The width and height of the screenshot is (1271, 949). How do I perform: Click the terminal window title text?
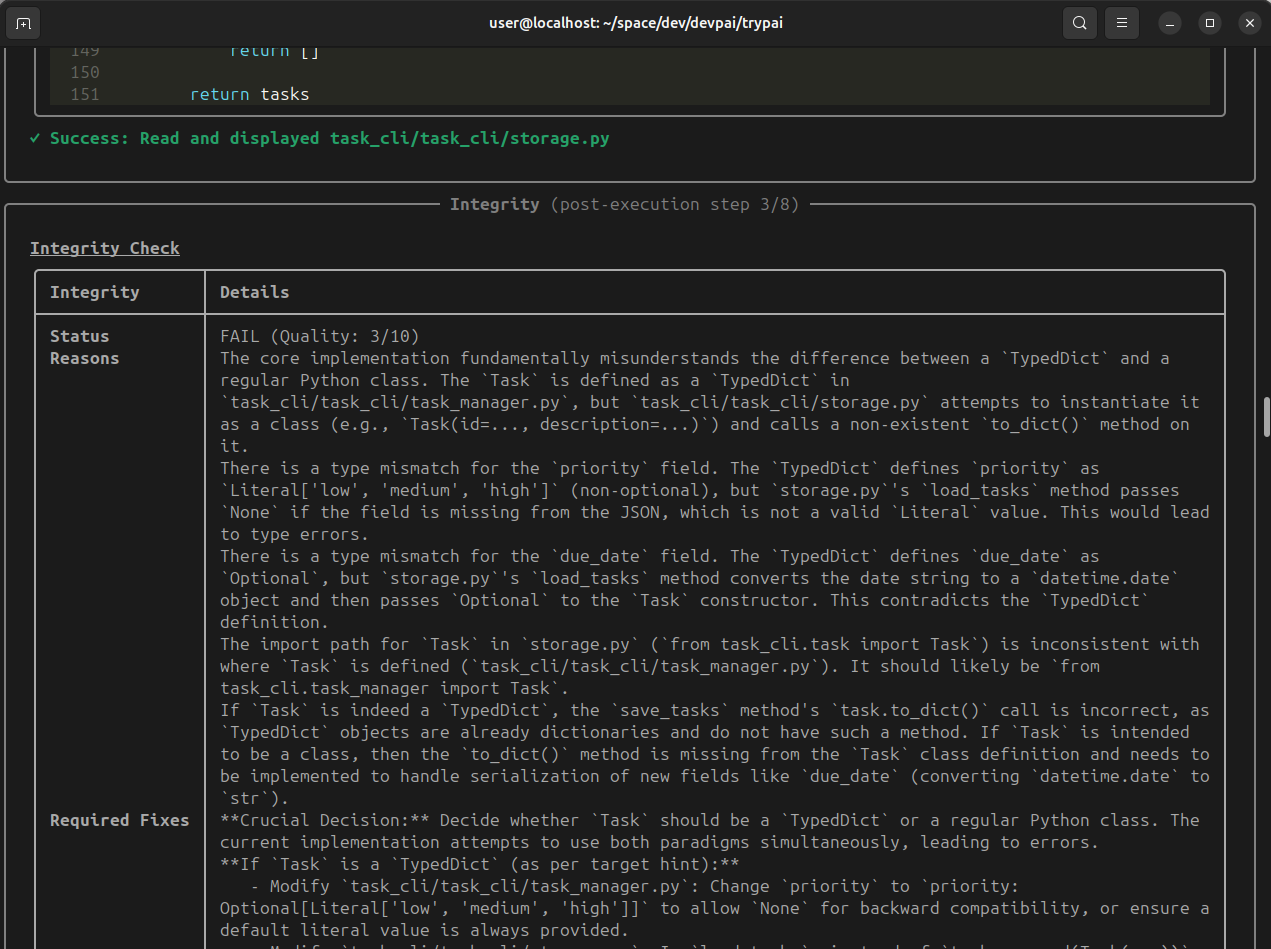coord(635,22)
